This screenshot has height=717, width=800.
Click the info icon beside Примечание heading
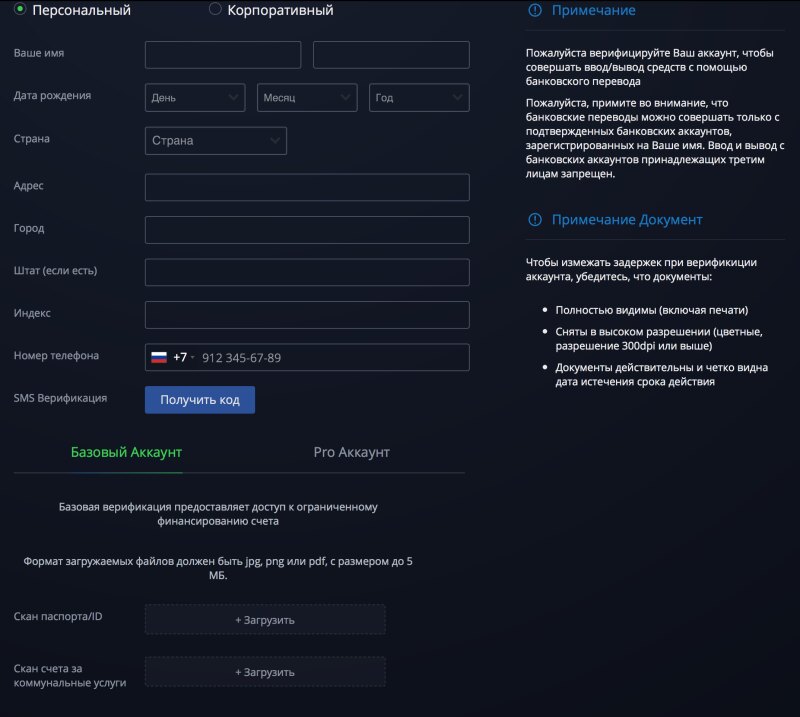tap(535, 10)
